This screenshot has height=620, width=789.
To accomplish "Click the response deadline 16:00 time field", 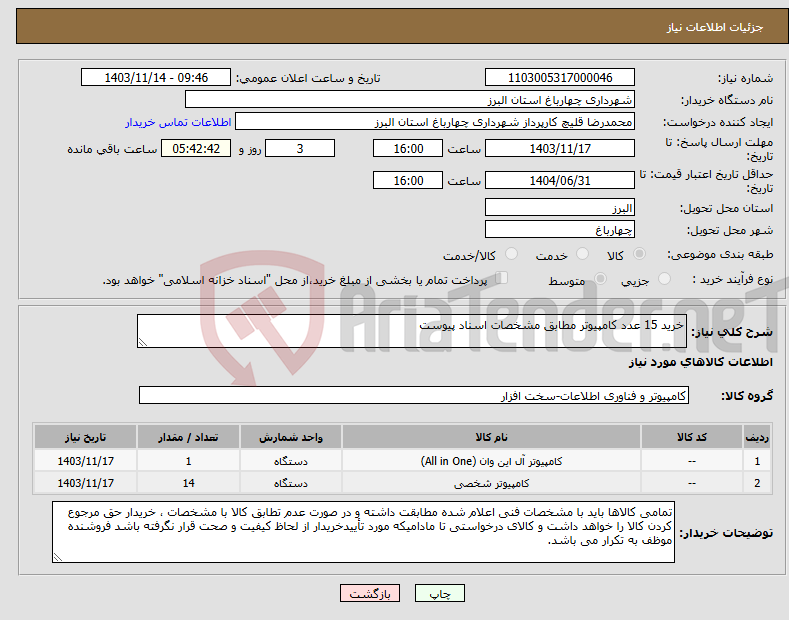I will 408,148.
